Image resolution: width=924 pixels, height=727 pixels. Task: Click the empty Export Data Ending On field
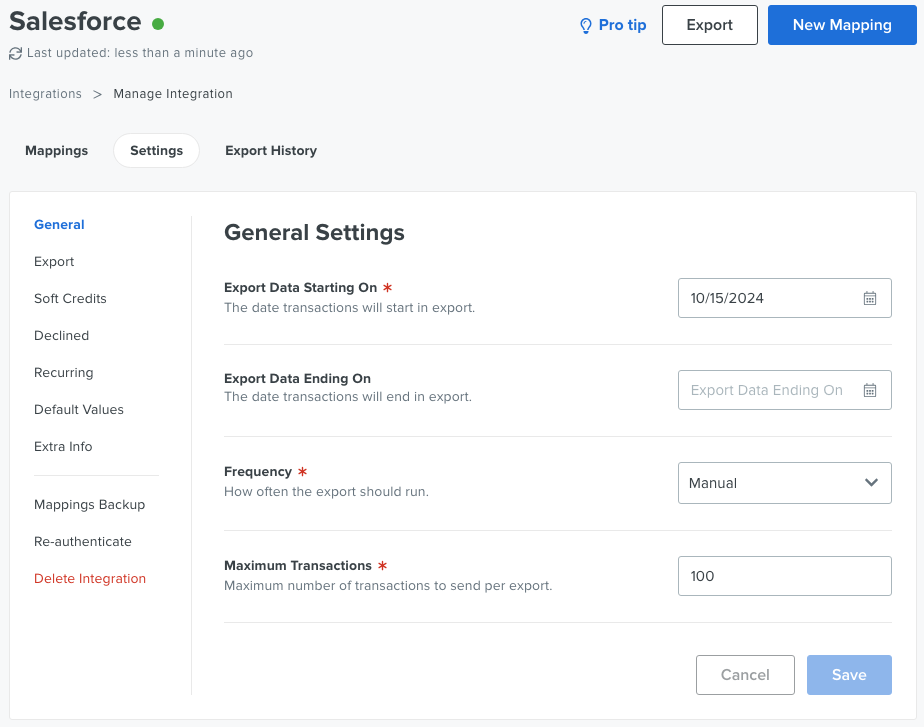[784, 390]
